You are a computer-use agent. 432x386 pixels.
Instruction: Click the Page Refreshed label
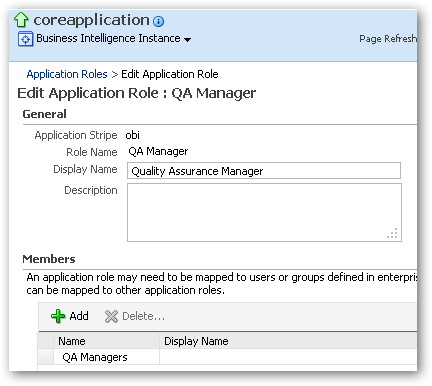click(388, 39)
